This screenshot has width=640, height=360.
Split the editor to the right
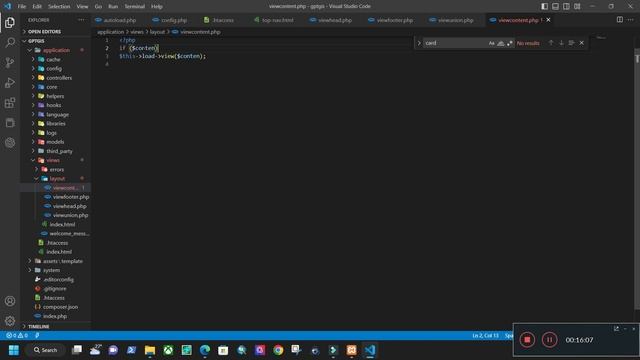620,20
